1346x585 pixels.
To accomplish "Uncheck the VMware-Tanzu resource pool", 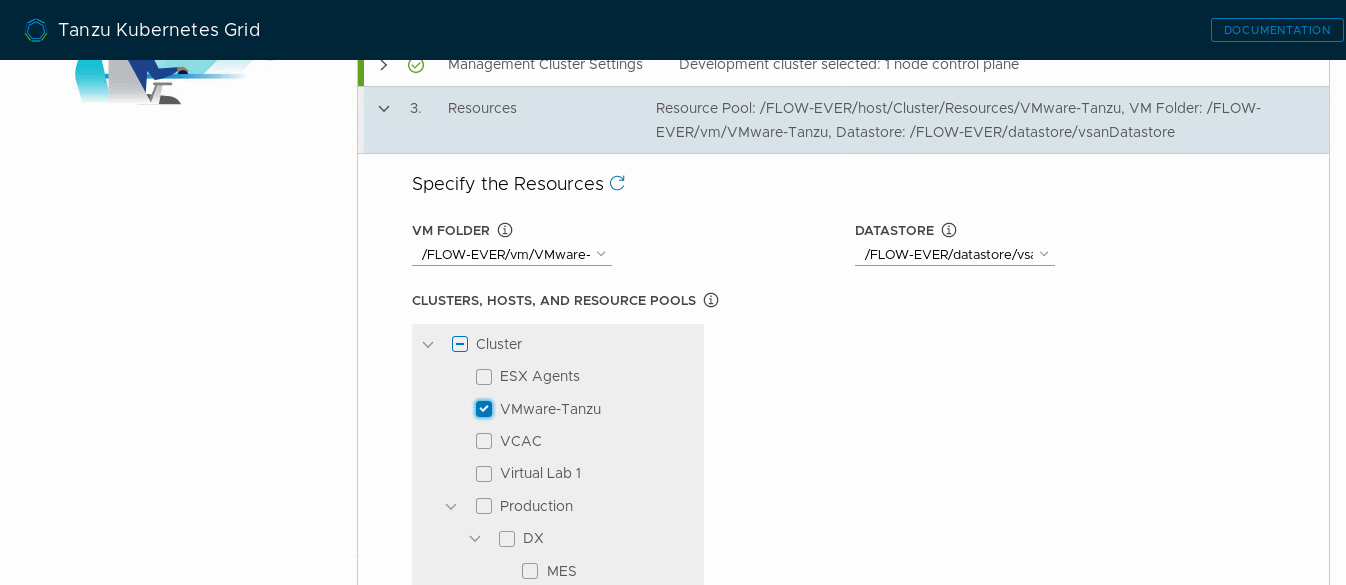I will (484, 409).
